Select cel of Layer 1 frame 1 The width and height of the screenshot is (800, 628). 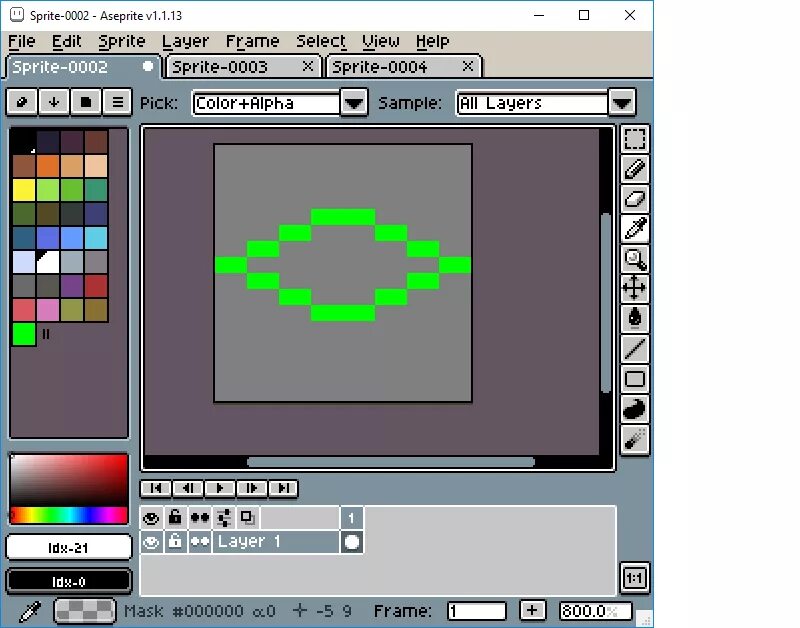point(352,542)
